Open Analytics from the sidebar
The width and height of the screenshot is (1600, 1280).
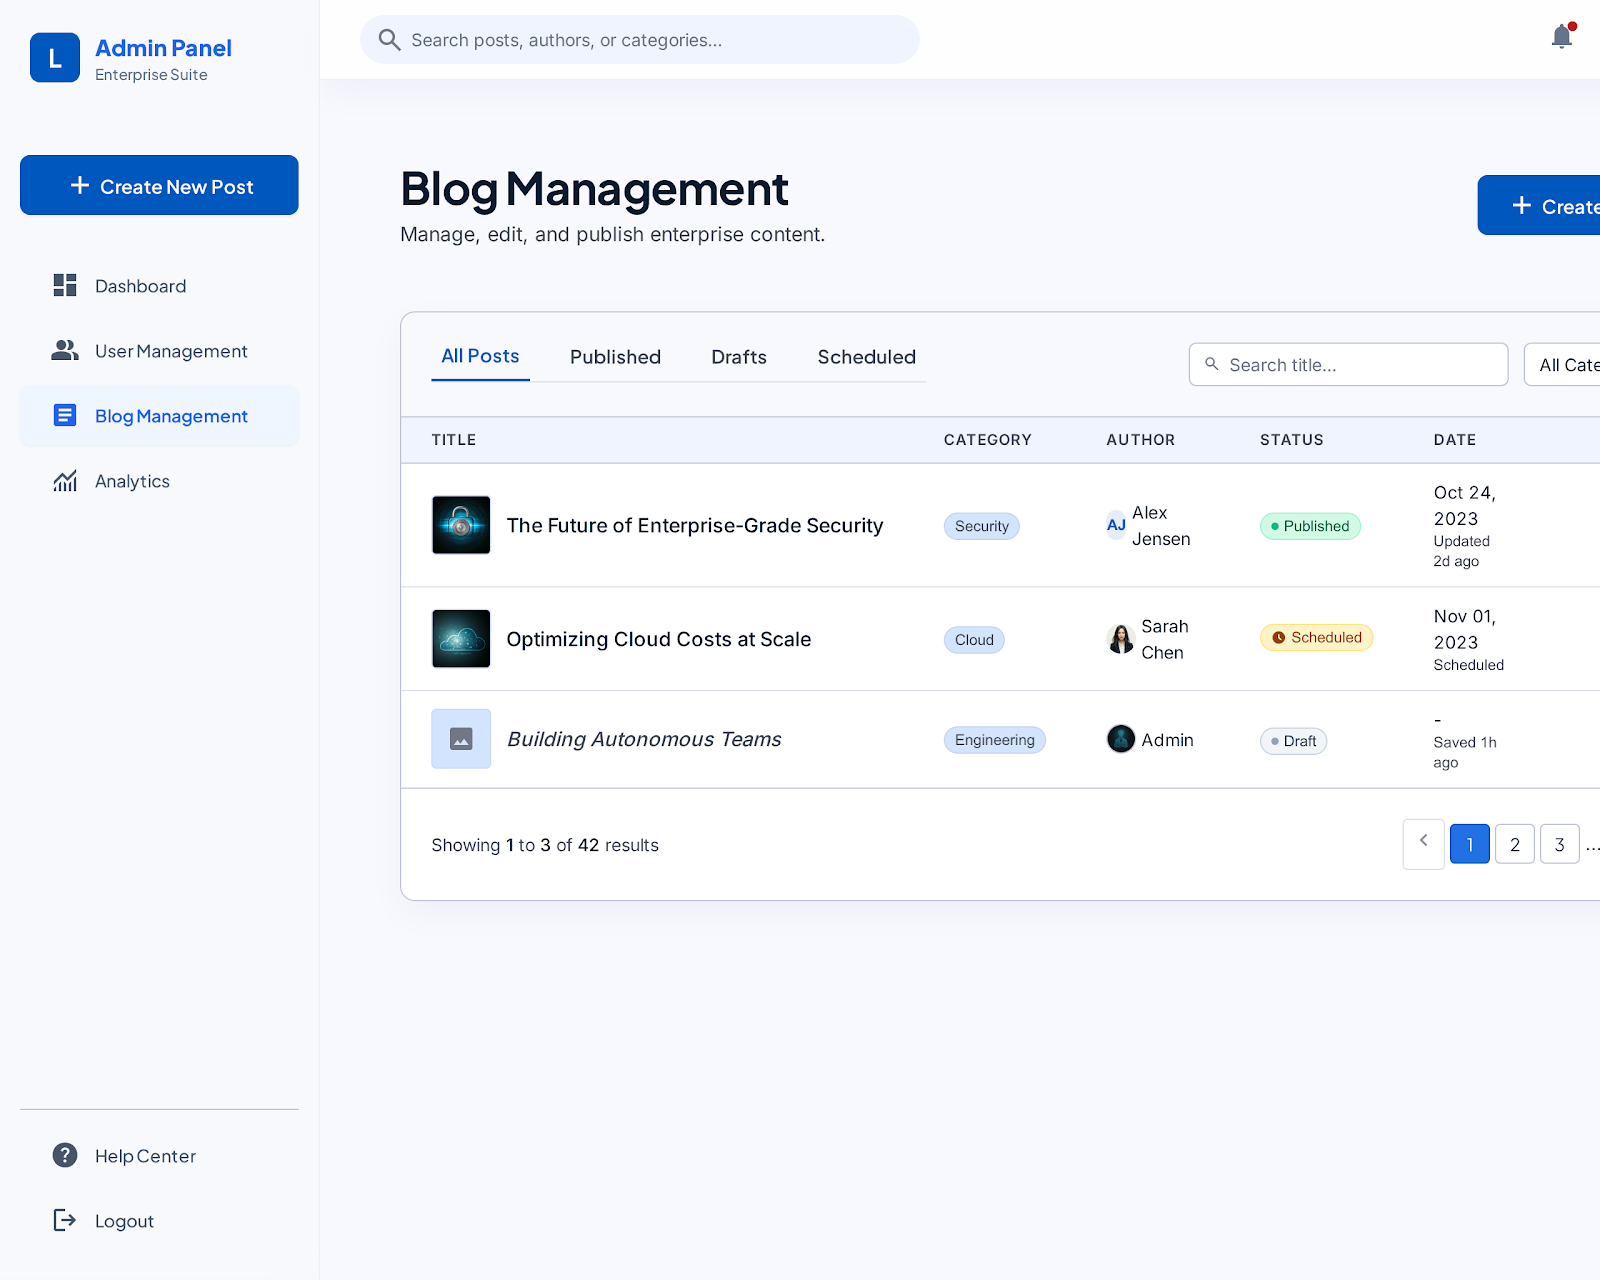[160, 481]
